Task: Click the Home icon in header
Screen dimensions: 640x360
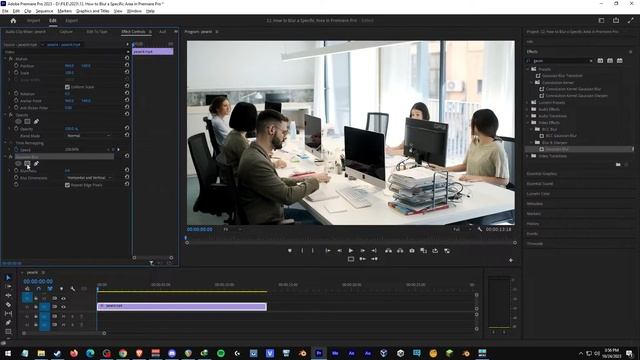Action: click(13, 20)
